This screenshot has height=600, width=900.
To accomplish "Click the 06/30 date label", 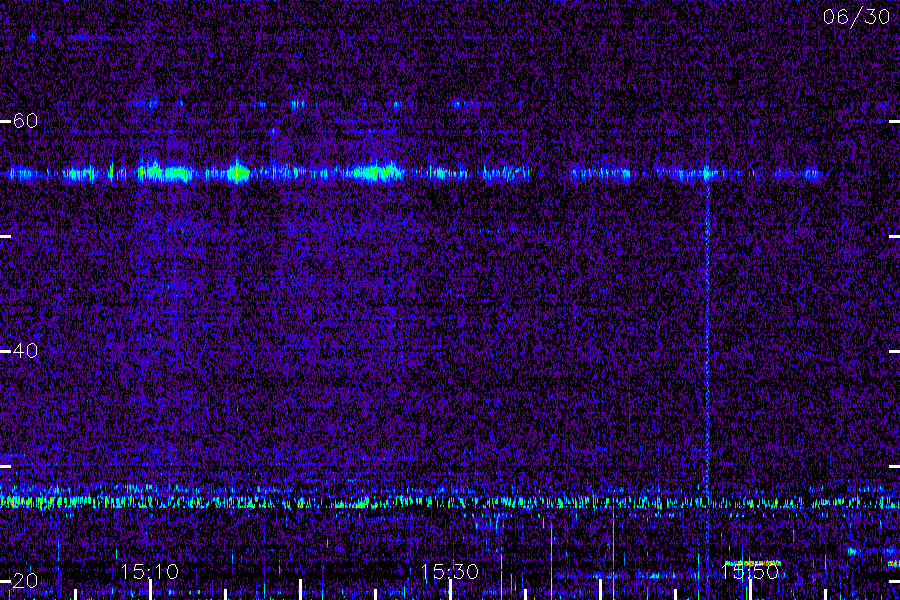I will pos(856,17).
